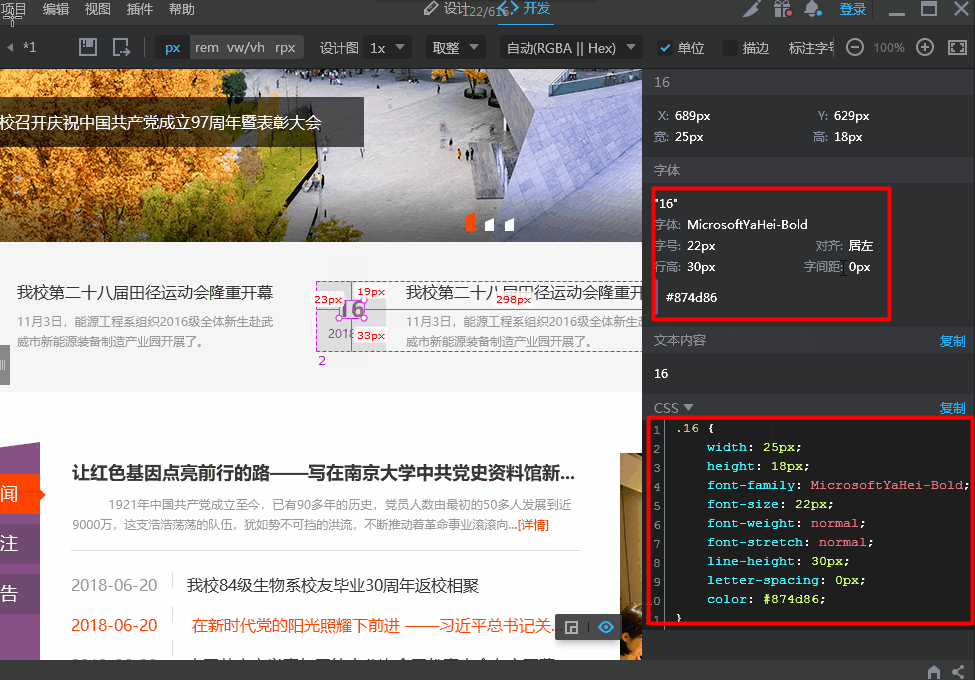975x680 pixels.
Task: Open the notification bell icon
Action: click(813, 9)
